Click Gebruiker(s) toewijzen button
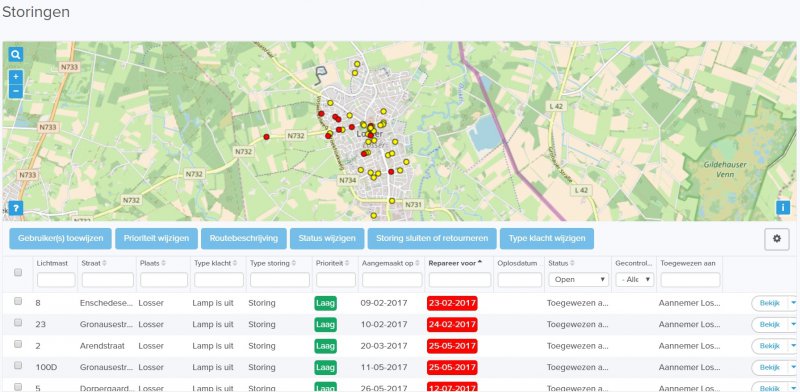 click(x=60, y=238)
